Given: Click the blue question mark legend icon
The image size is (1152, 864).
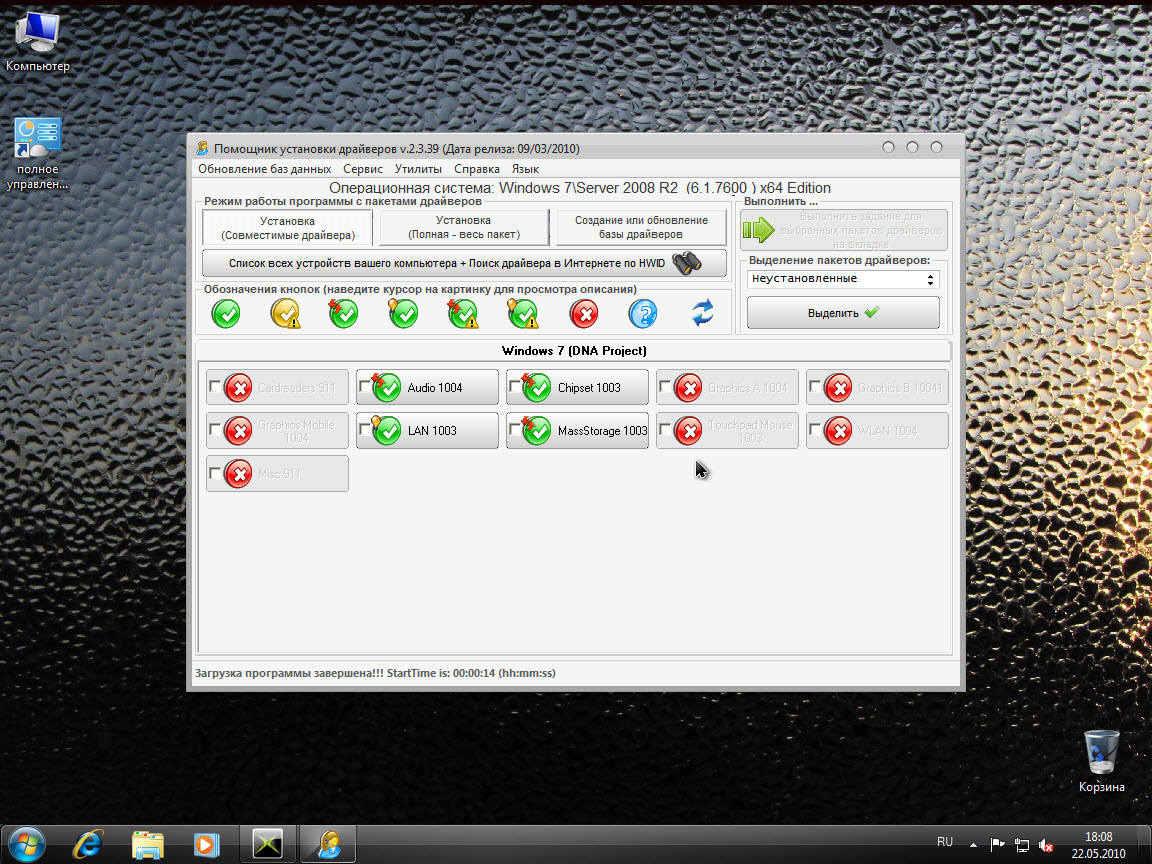Looking at the screenshot, I should pyautogui.click(x=642, y=314).
